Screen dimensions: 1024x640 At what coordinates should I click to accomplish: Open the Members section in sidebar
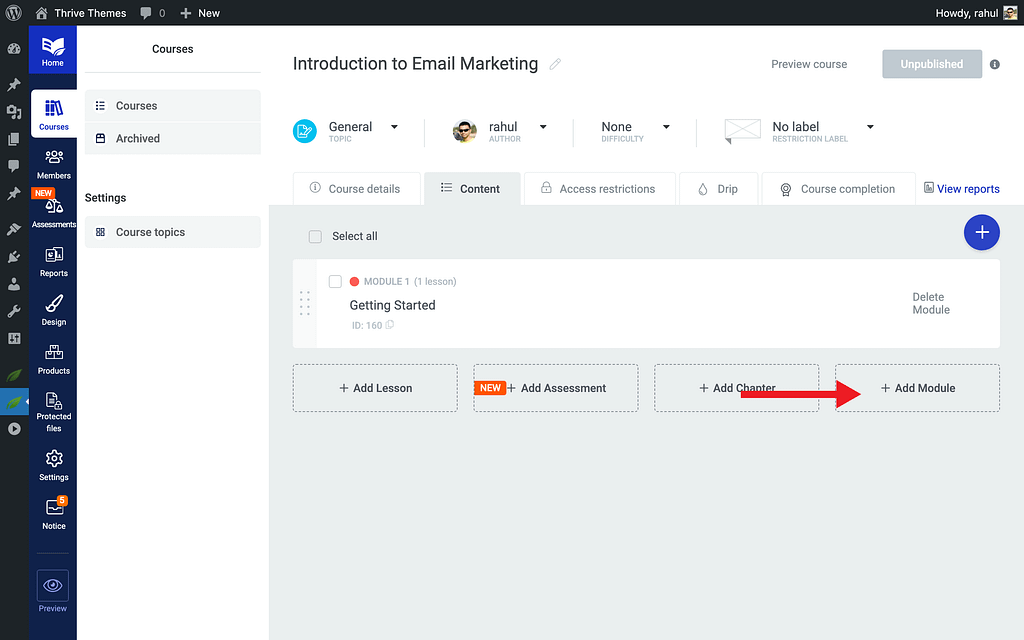click(x=54, y=163)
